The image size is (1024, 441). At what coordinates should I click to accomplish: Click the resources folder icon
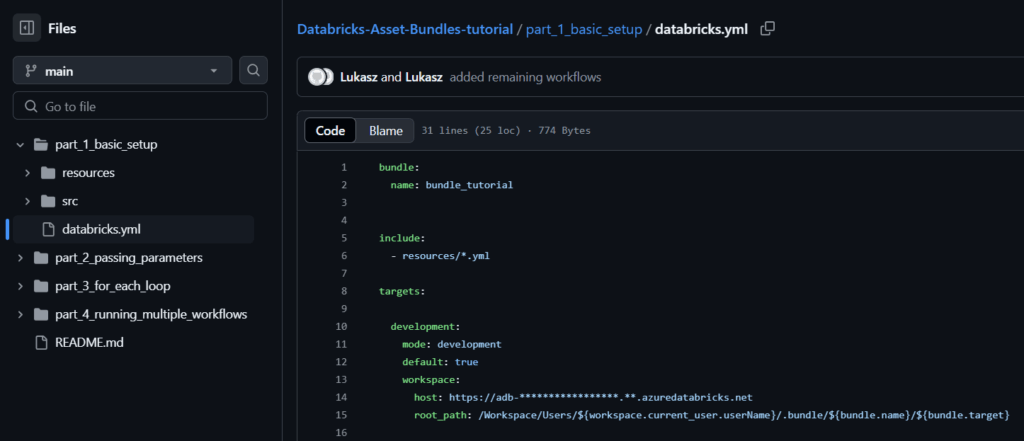pos(48,173)
